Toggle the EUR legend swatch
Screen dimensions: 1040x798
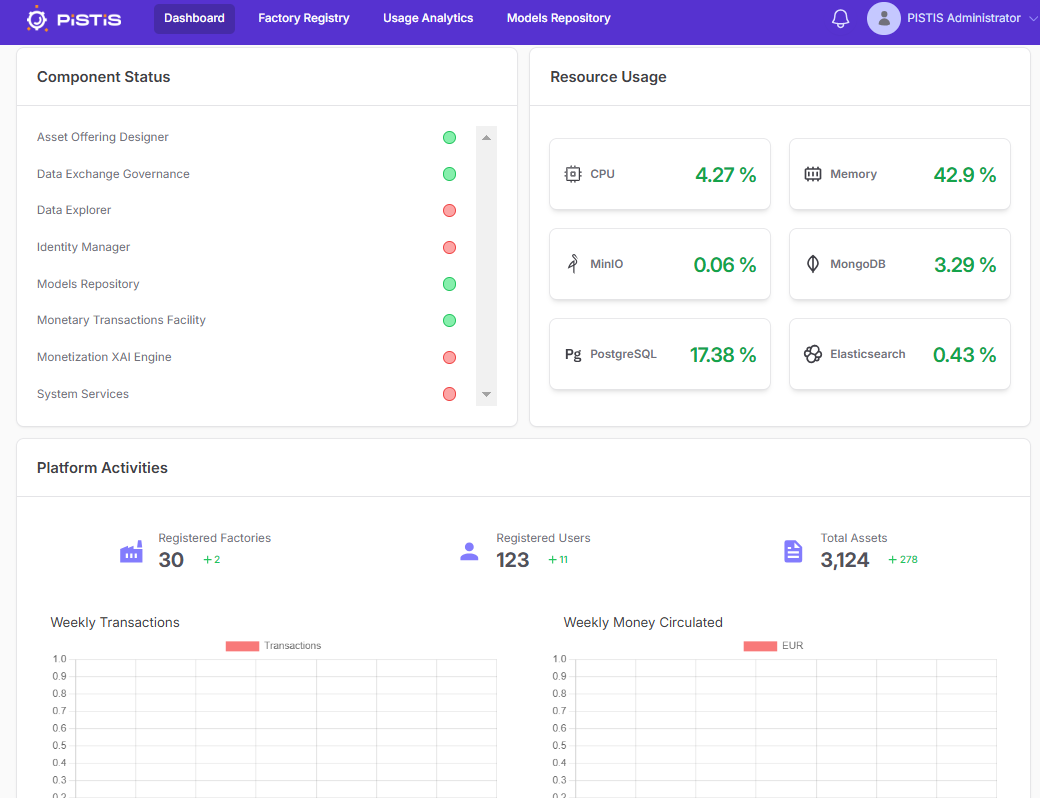click(760, 646)
